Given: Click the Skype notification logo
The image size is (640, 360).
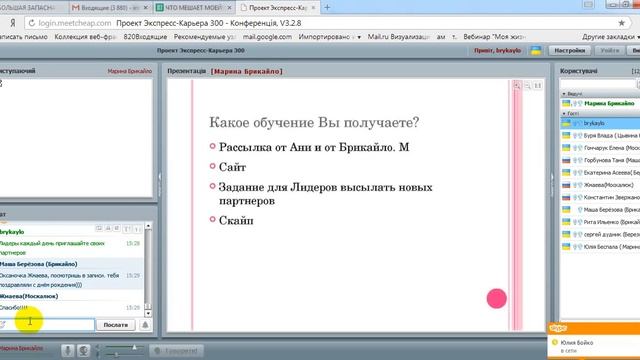Looking at the screenshot, I should 558,328.
